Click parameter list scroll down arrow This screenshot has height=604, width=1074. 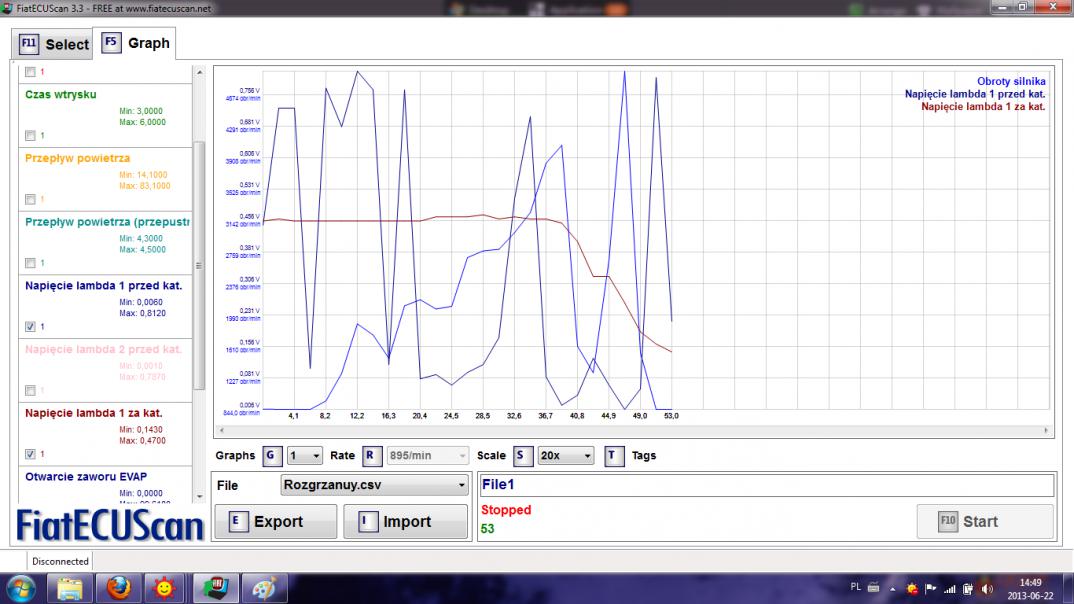[199, 496]
